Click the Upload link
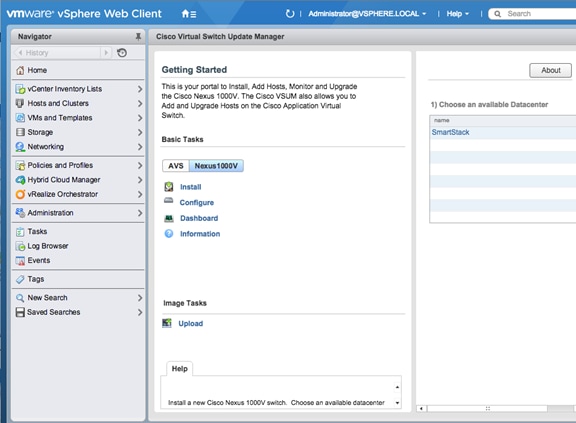Screen dimensions: 576x423 [x=191, y=323]
